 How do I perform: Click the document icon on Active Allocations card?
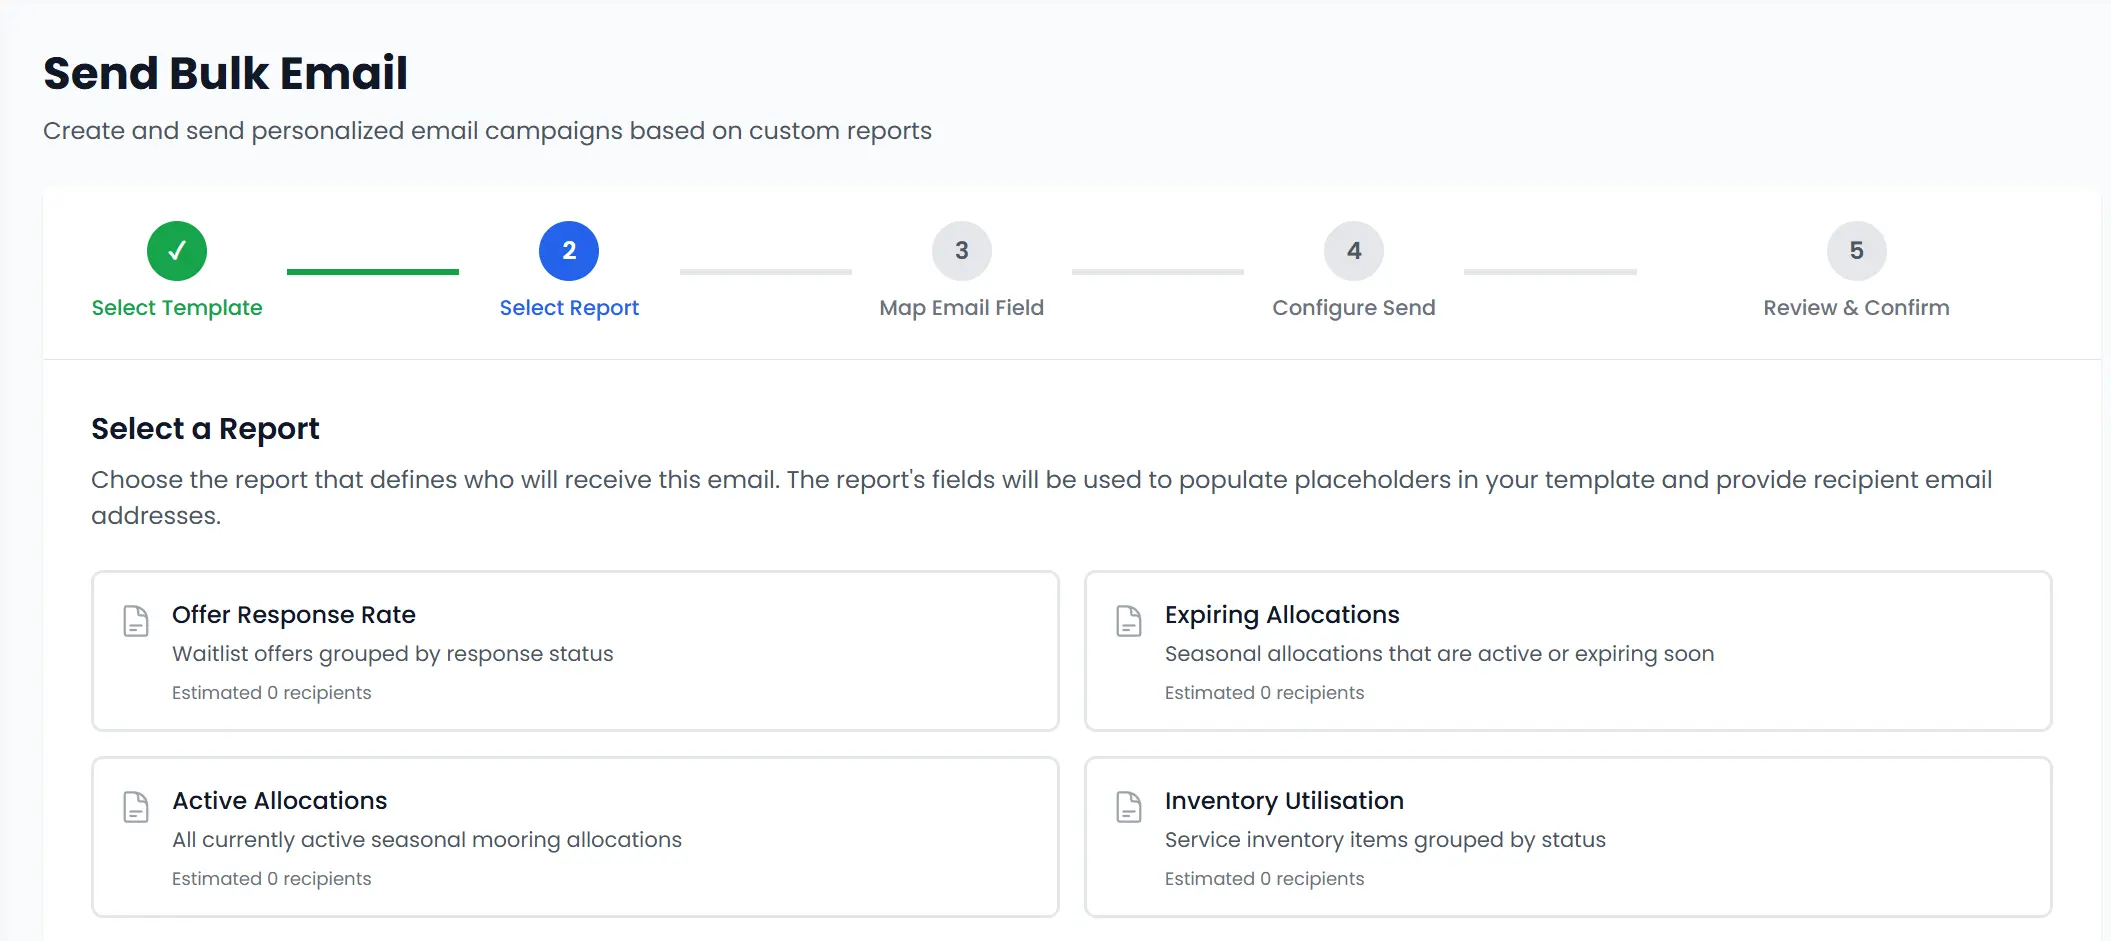(134, 807)
